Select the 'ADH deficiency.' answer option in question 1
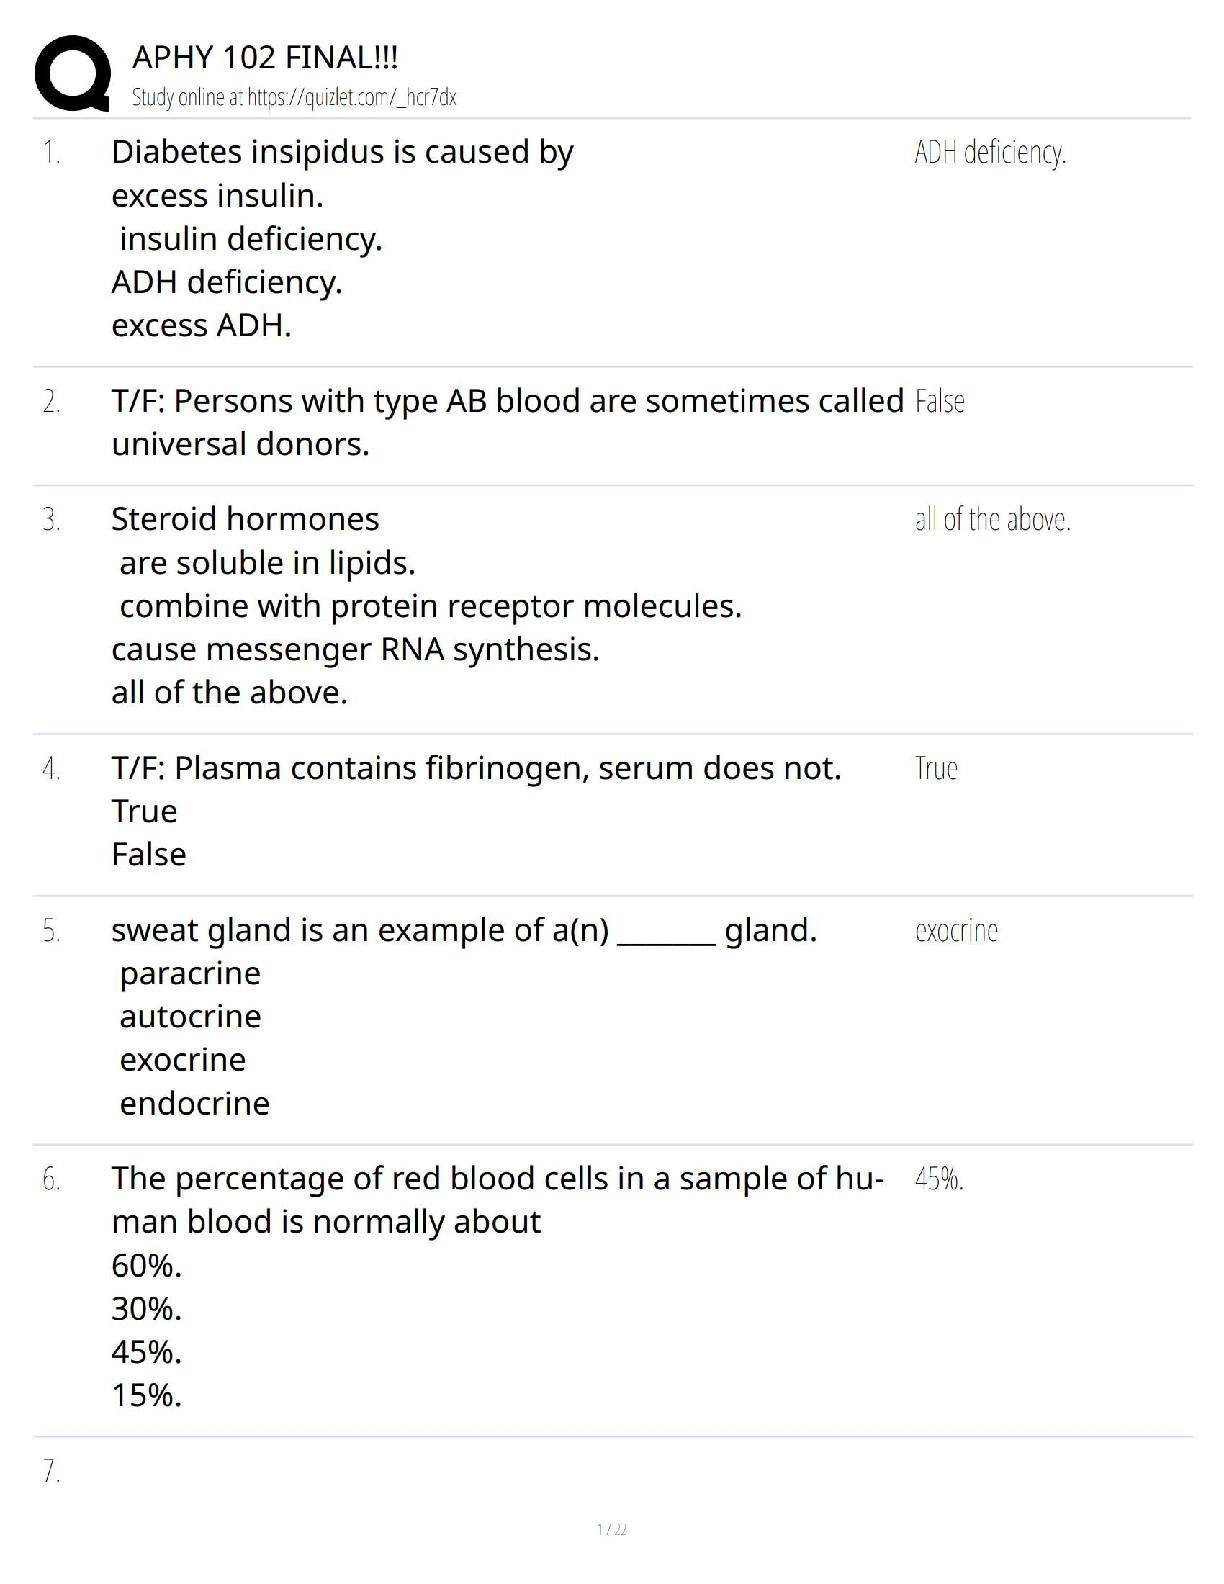Viewport: 1224px width, 1584px height. [227, 283]
